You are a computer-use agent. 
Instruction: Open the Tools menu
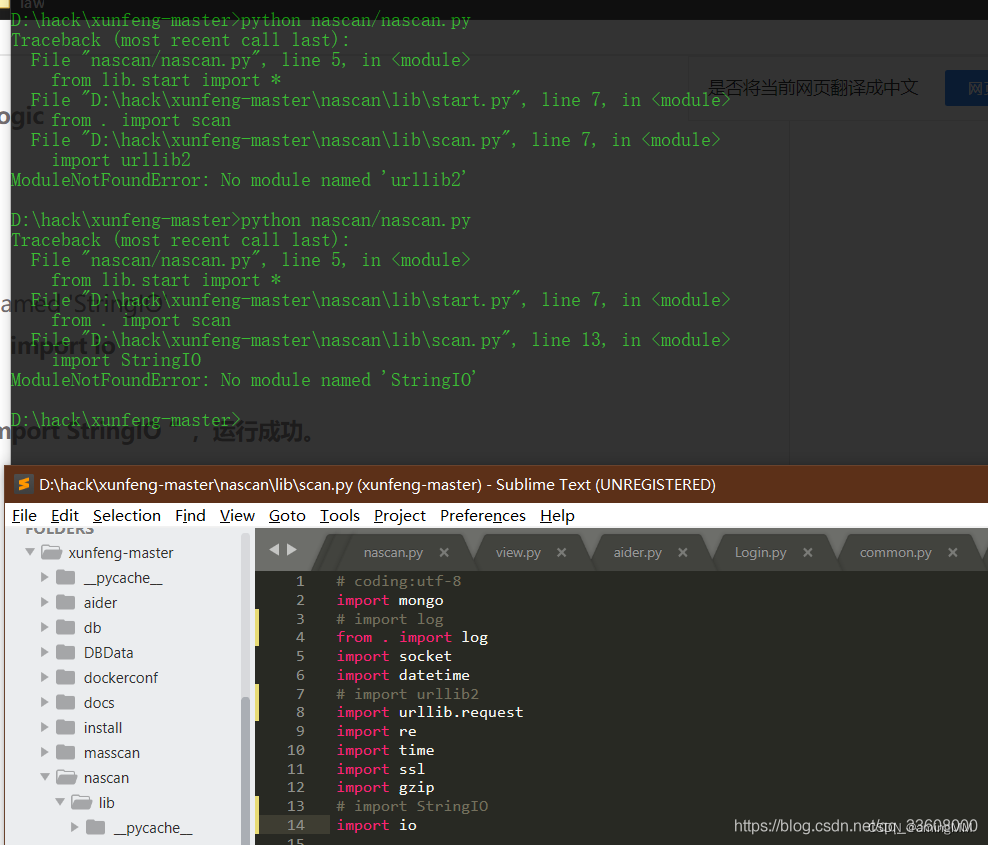[x=340, y=515]
